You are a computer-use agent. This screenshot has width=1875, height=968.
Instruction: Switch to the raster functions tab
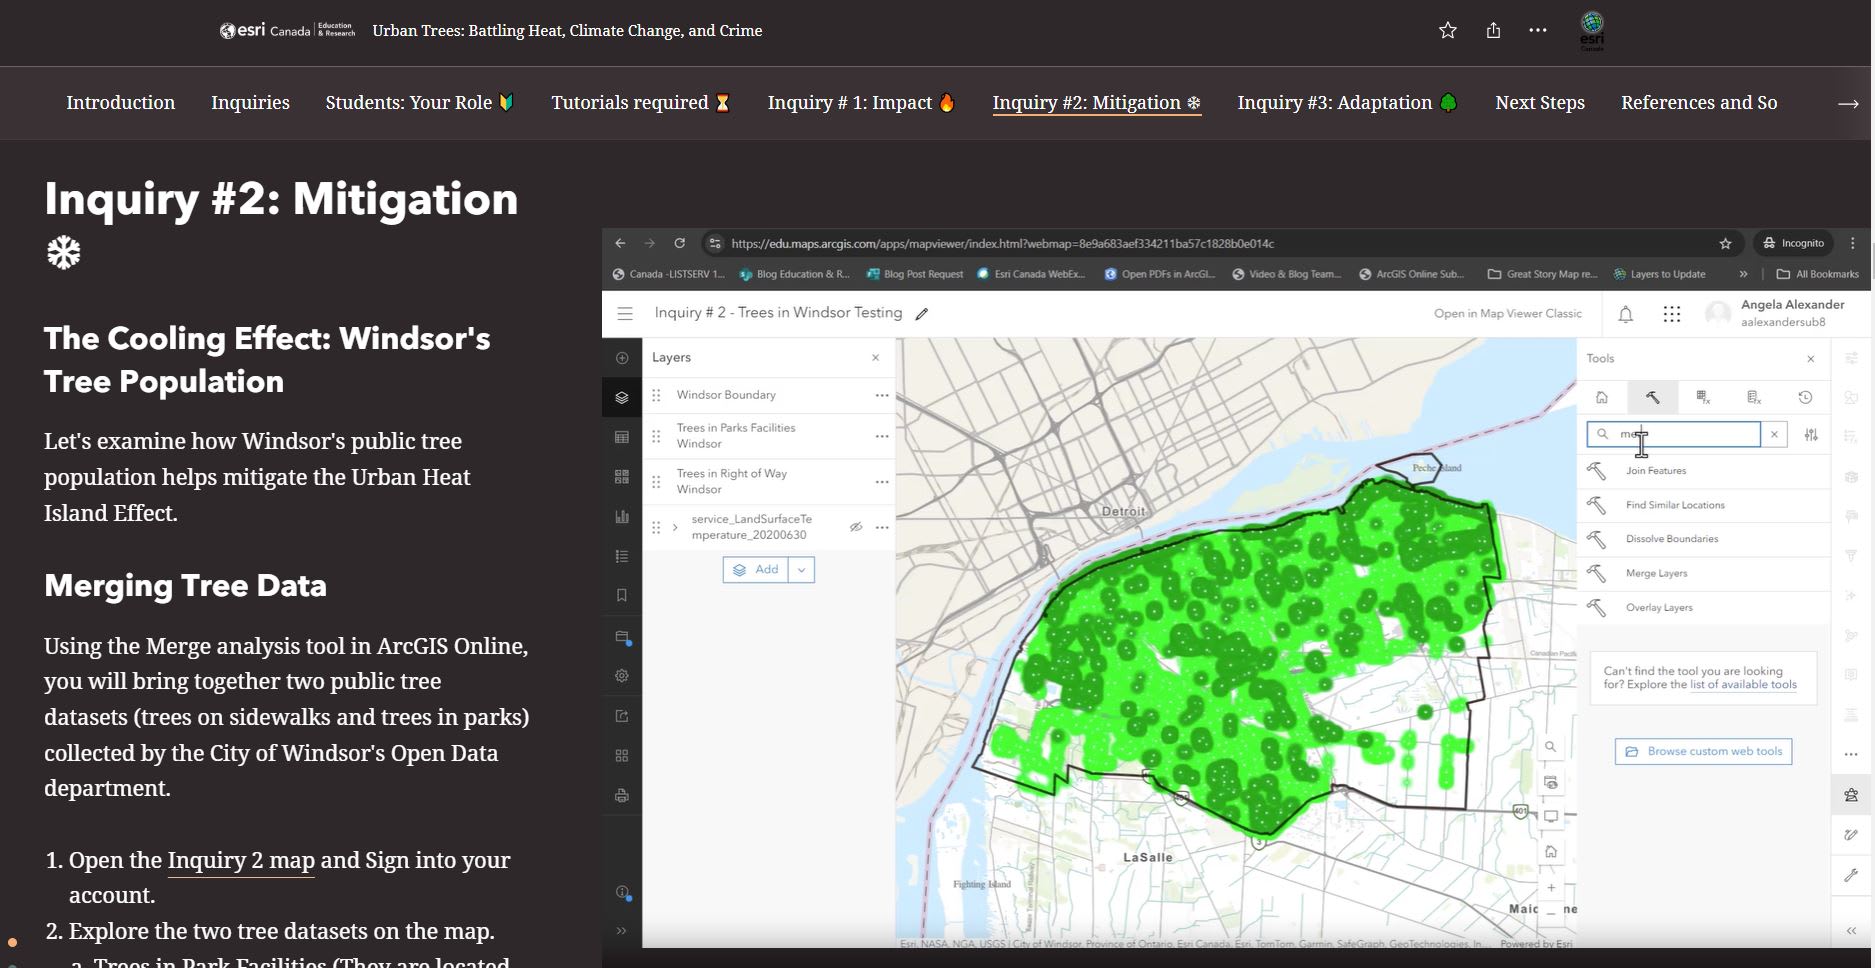(x=1703, y=397)
